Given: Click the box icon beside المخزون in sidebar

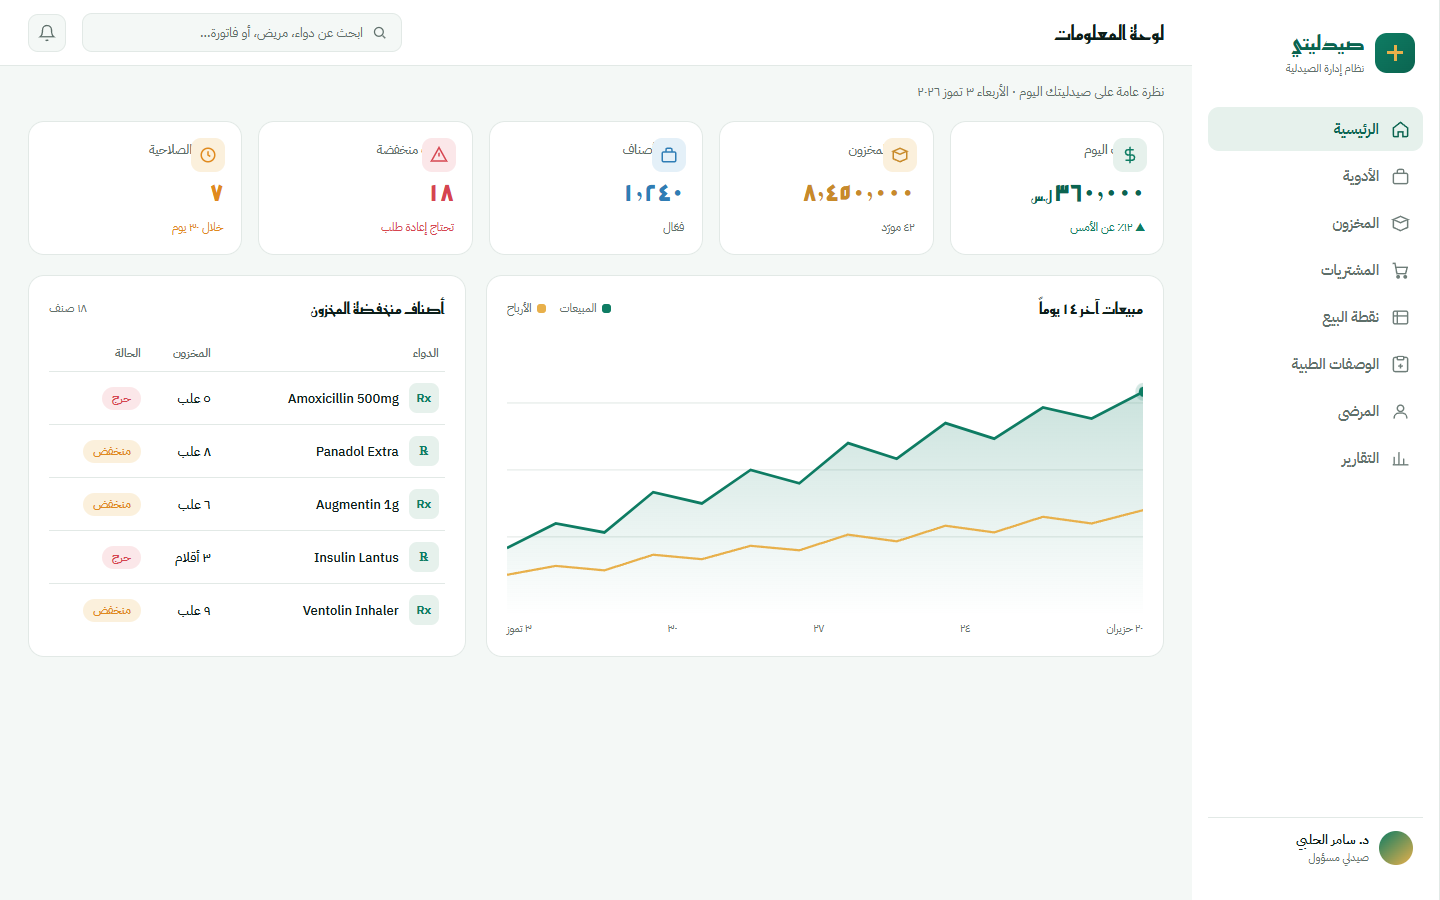Looking at the screenshot, I should click(1400, 223).
